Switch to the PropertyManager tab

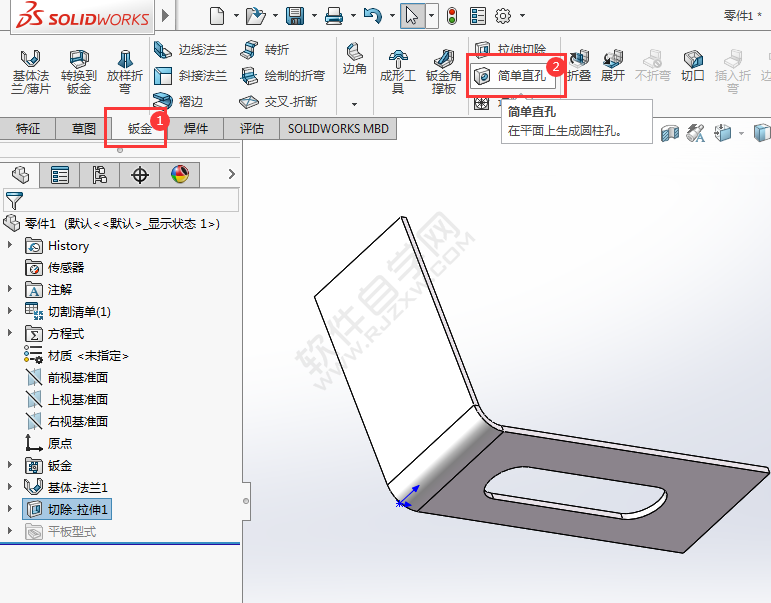pos(59,175)
